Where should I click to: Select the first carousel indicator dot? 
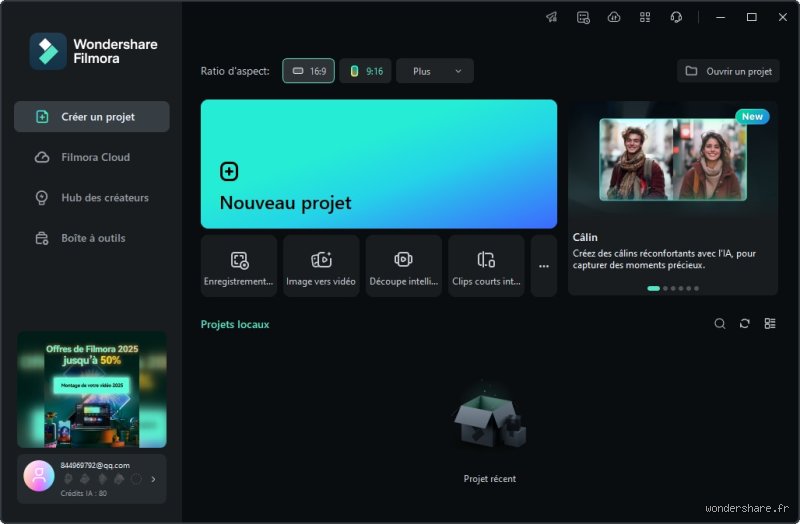pyautogui.click(x=654, y=288)
